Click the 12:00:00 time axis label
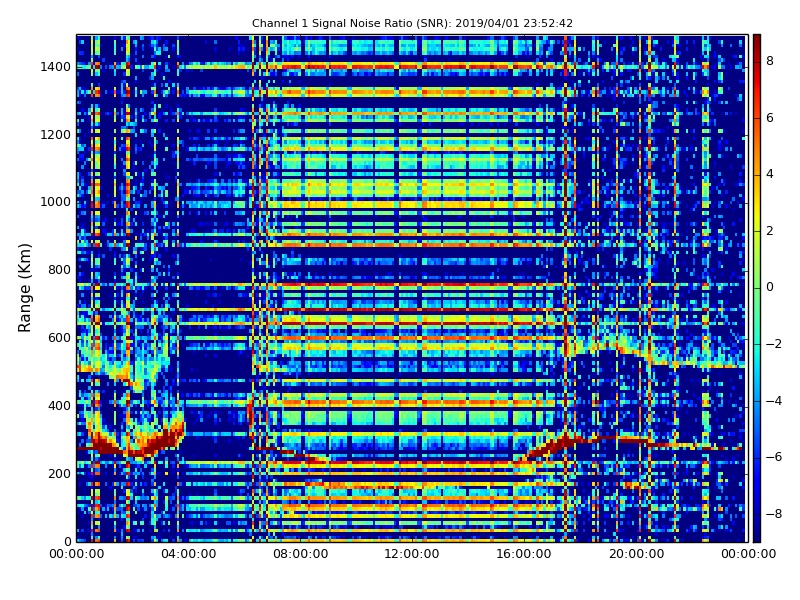 tap(412, 554)
